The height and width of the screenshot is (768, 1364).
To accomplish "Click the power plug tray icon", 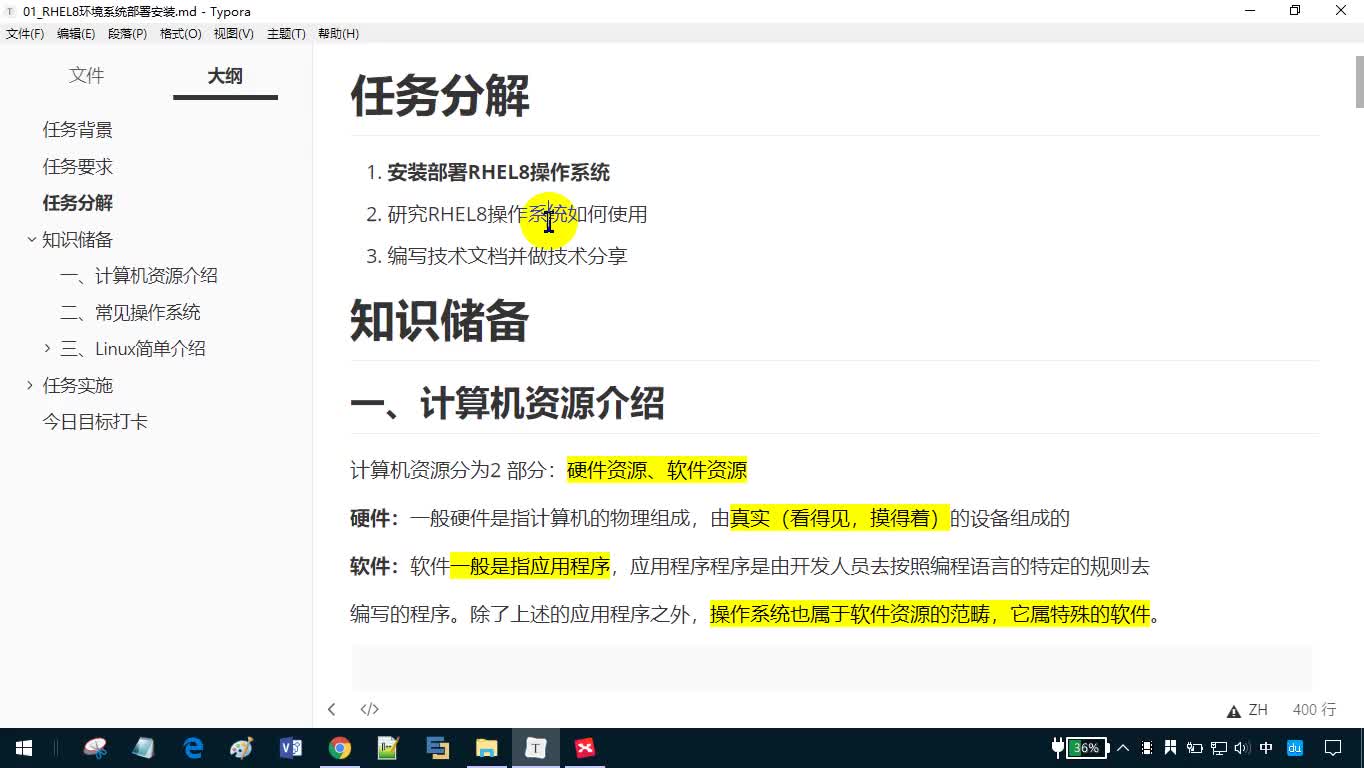I will [1058, 748].
